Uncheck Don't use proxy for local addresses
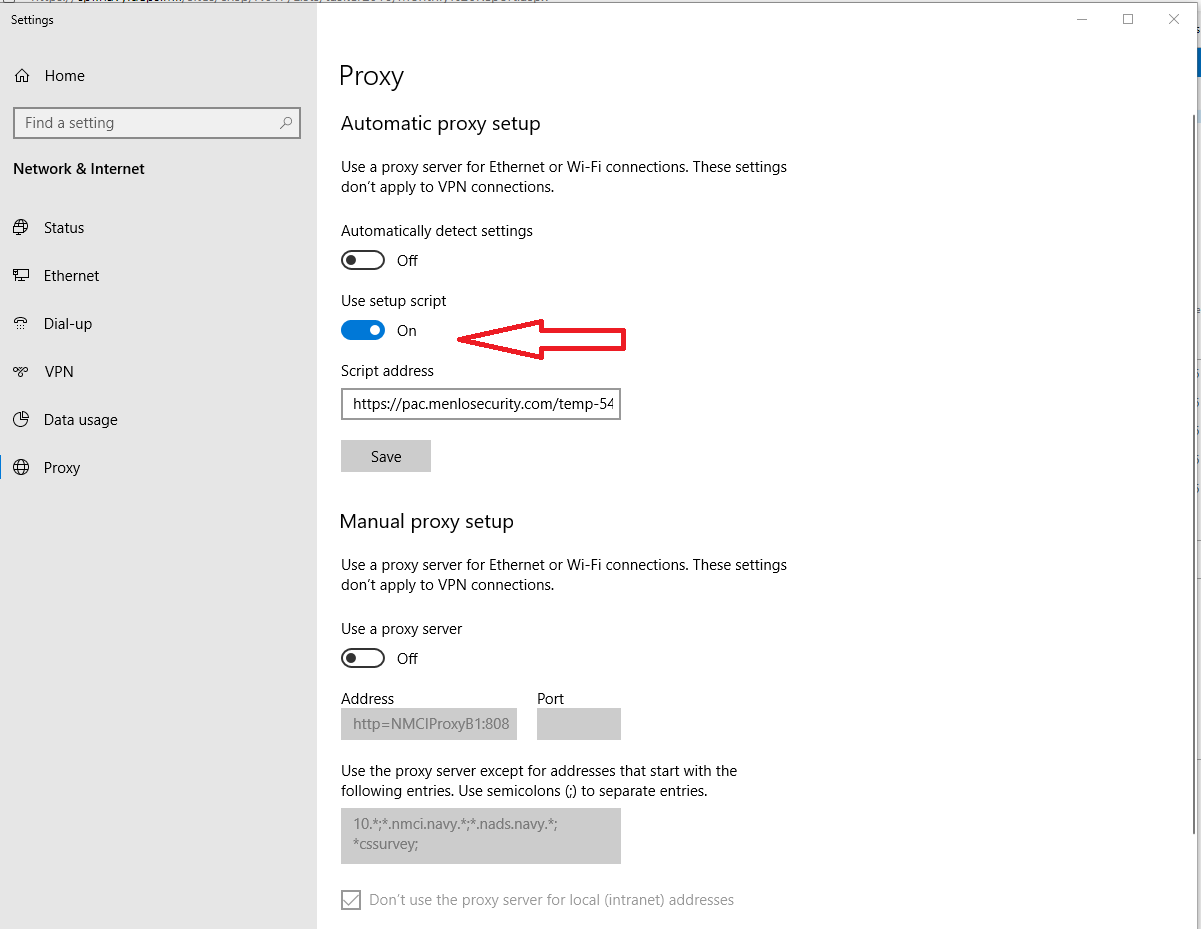 tap(351, 900)
